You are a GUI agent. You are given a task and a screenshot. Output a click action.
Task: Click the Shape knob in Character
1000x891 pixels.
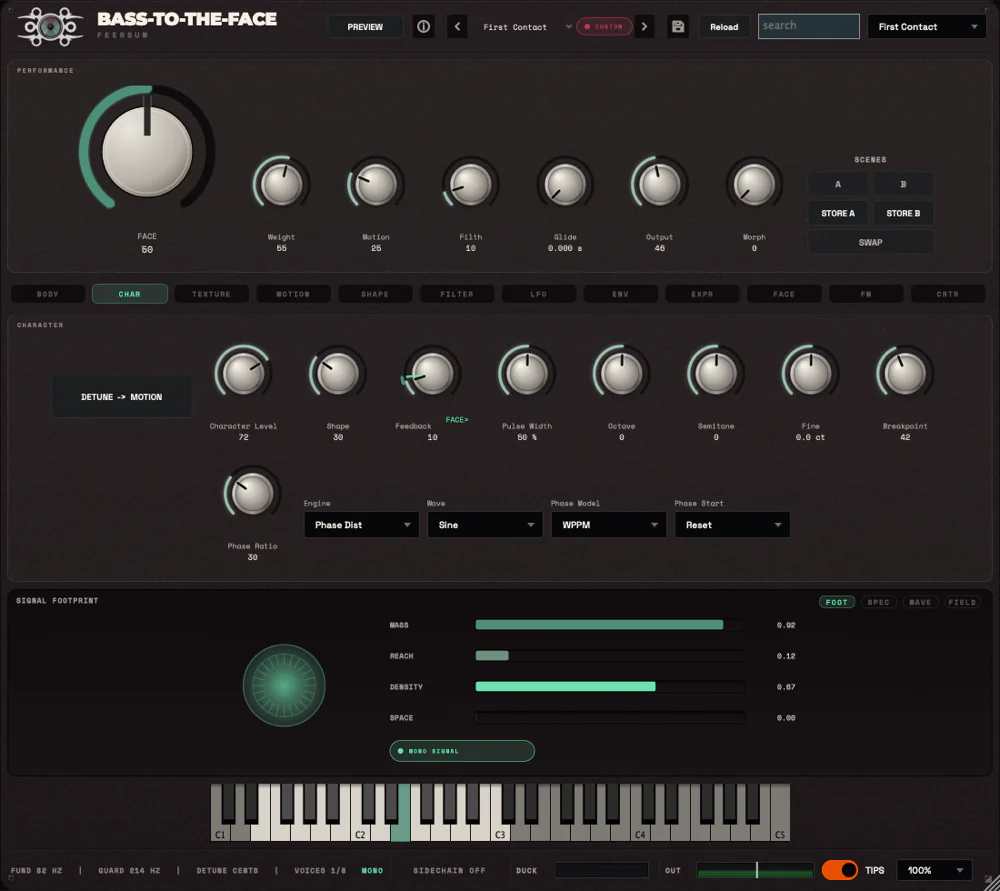[337, 373]
